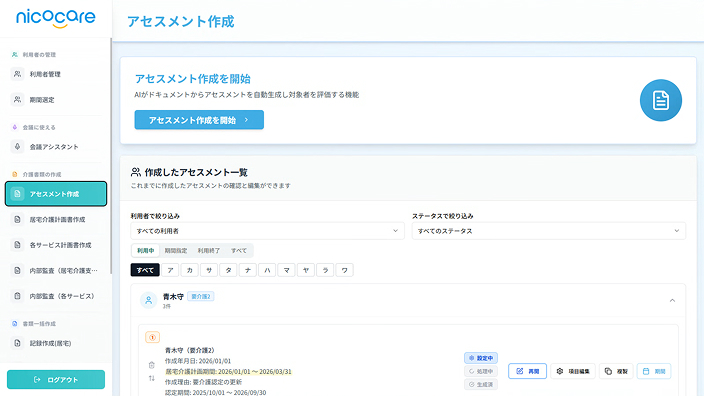Filter by kana カ
This screenshot has height=396, width=704.
tap(189, 270)
